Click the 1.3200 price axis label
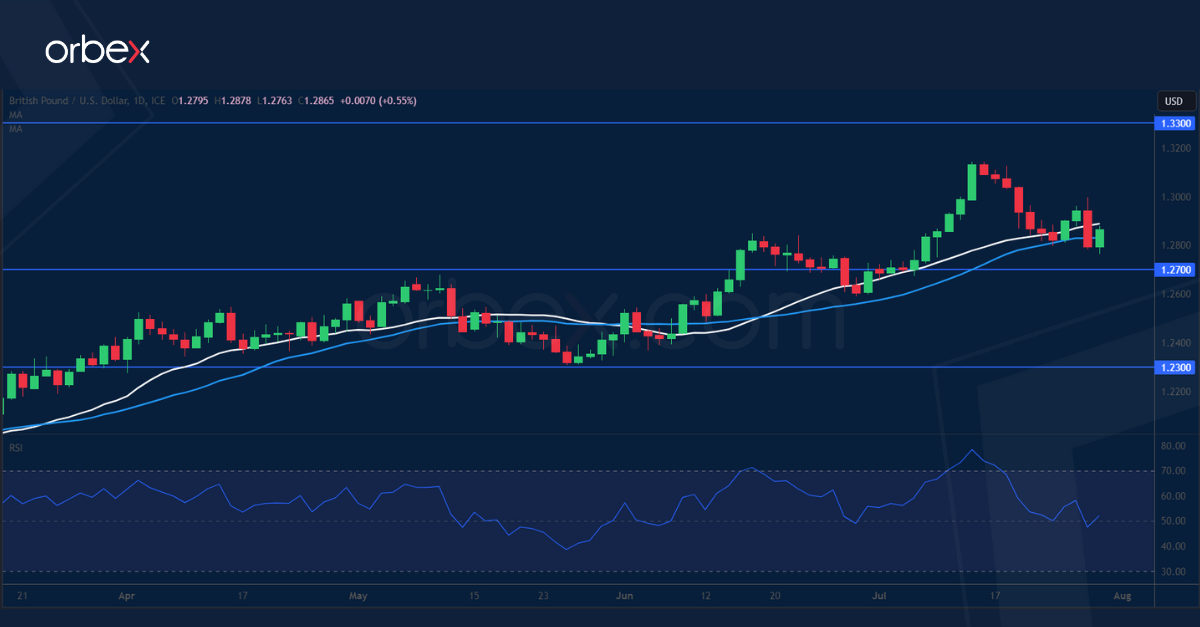 click(1174, 148)
